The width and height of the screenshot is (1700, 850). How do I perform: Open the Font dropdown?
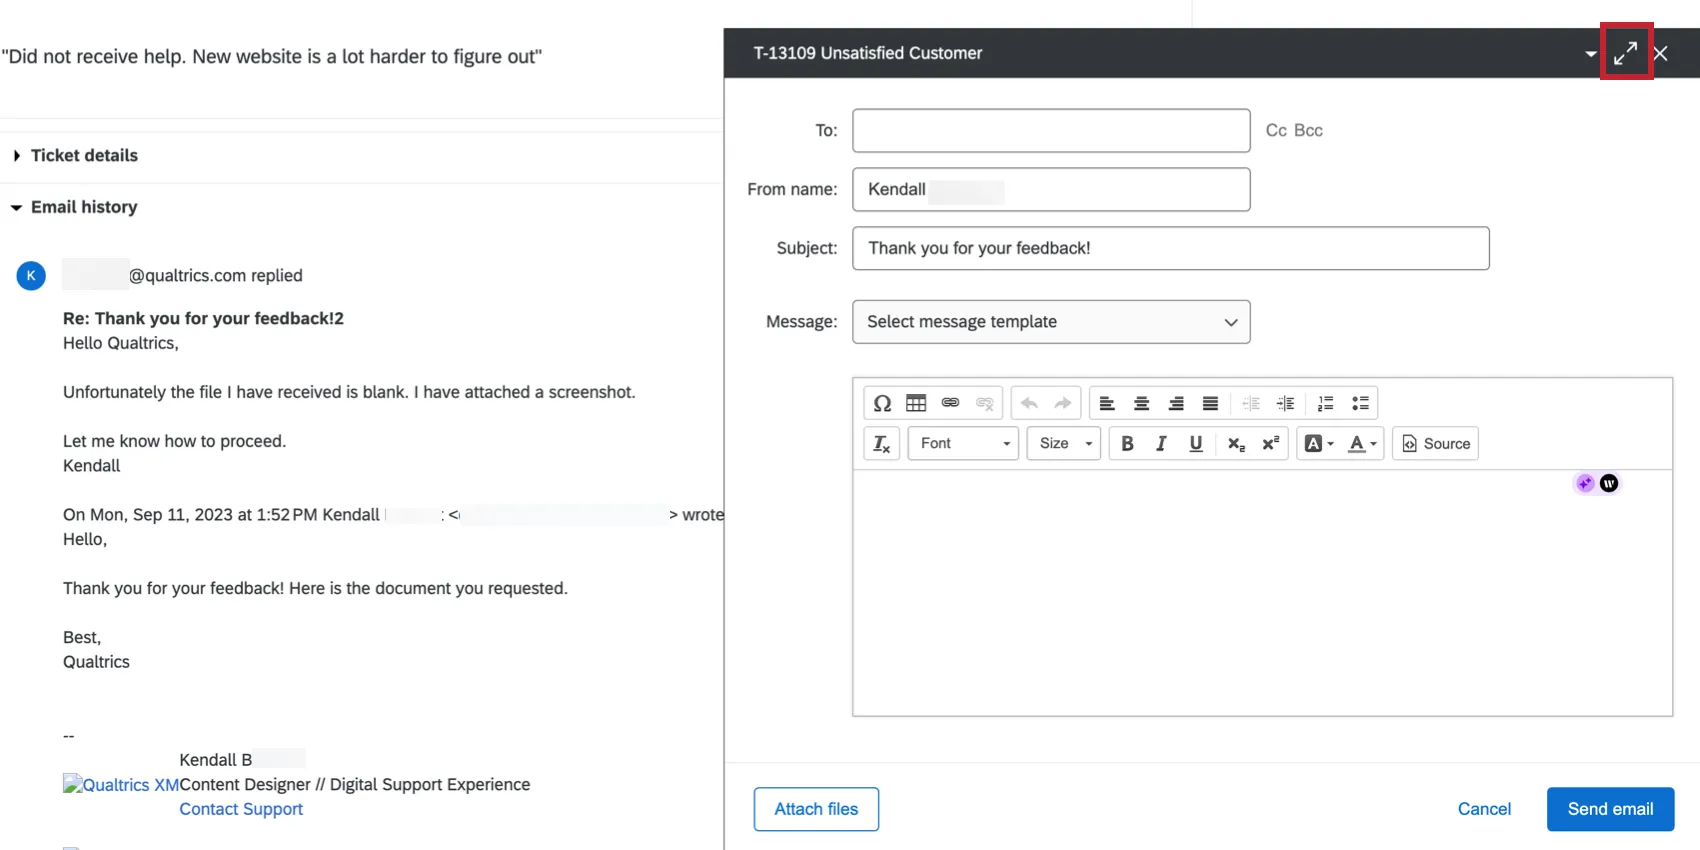pyautogui.click(x=963, y=444)
